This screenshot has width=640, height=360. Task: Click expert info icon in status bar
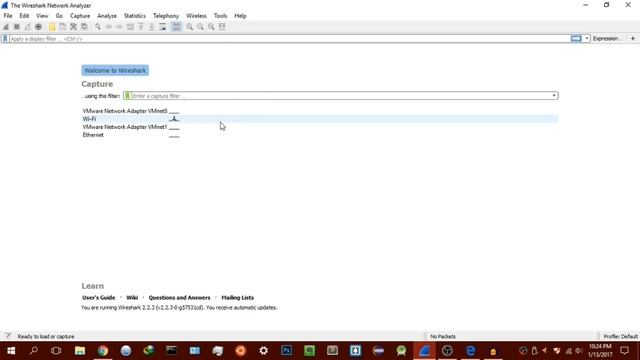tap(8, 336)
